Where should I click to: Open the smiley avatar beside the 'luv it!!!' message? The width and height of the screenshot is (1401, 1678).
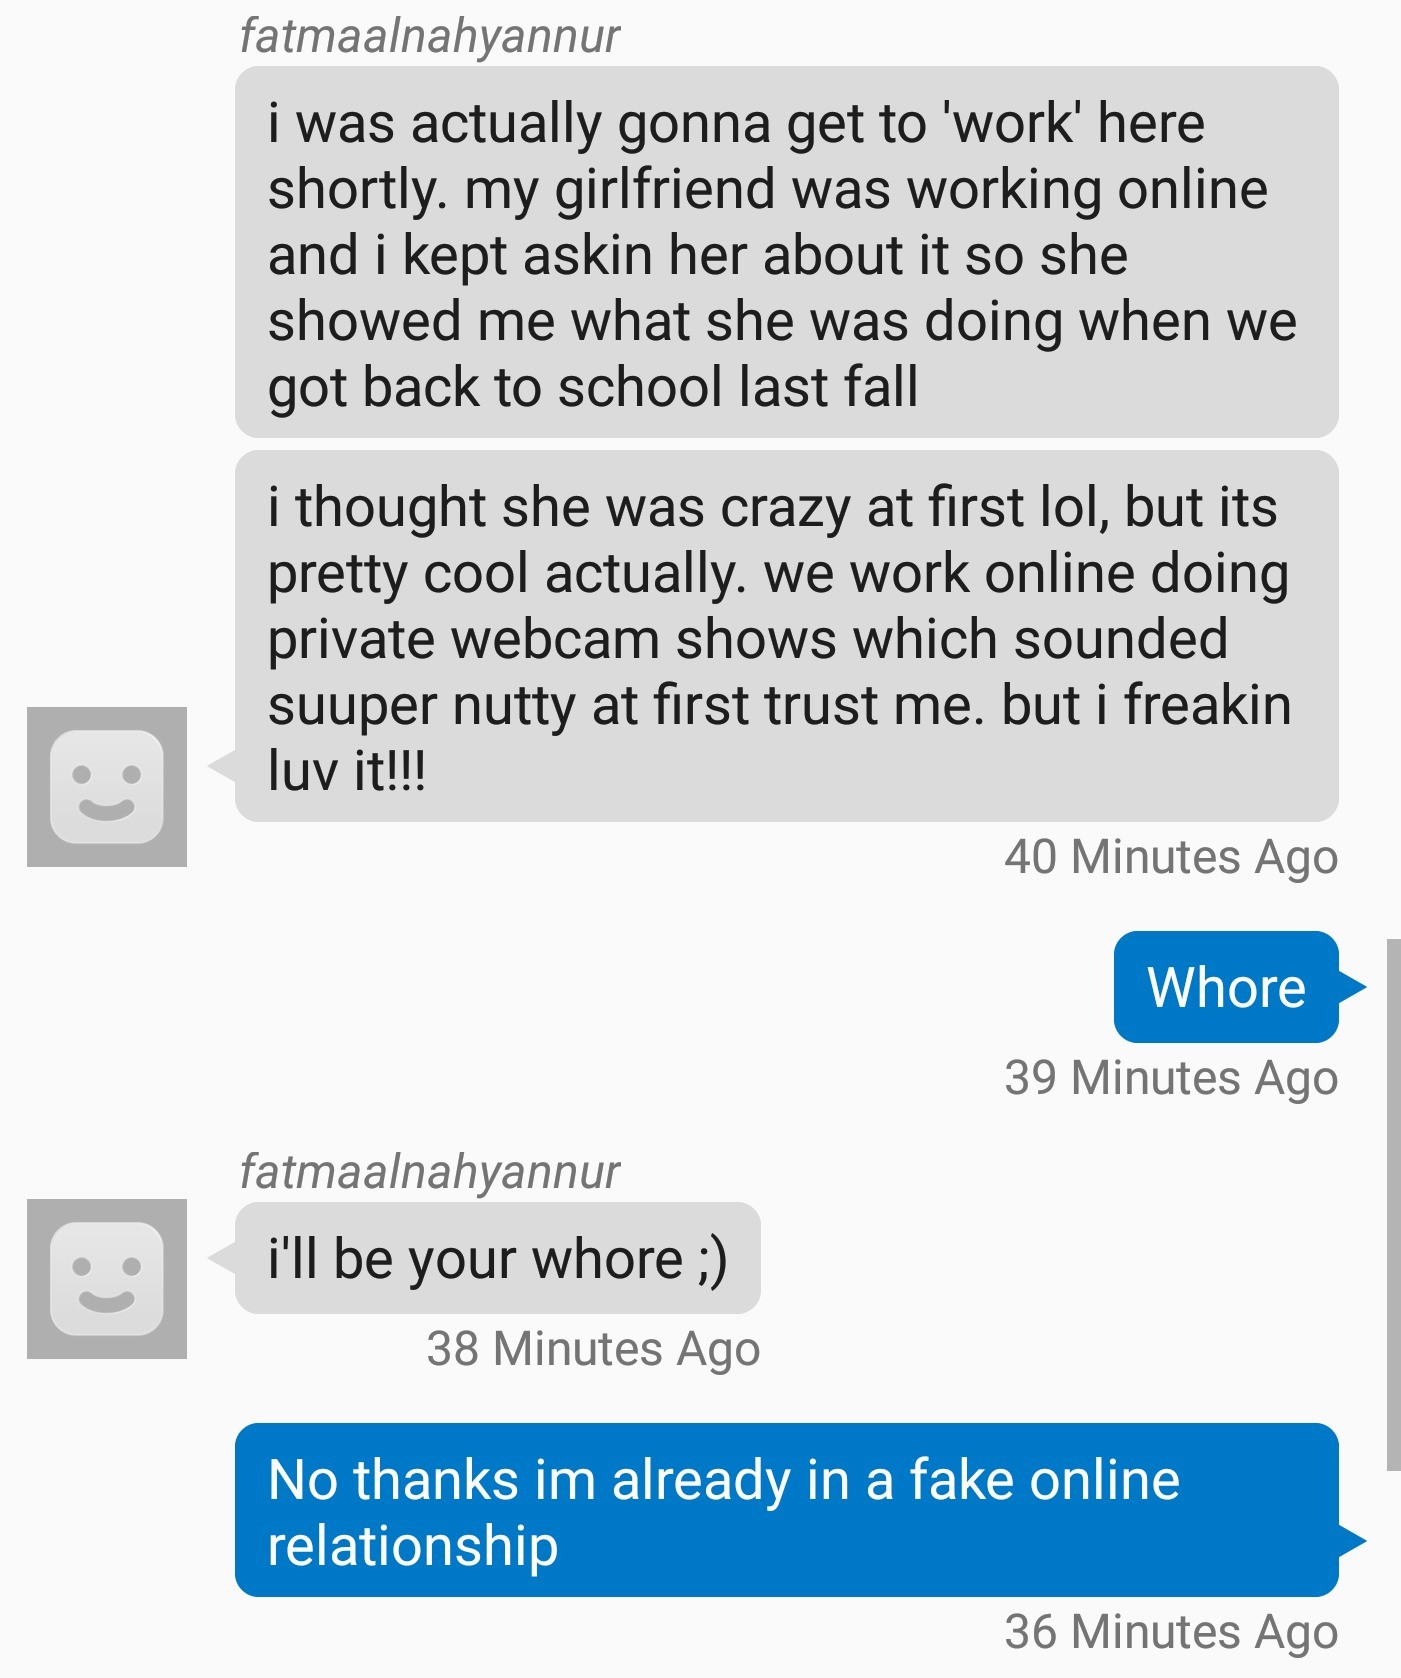(107, 787)
